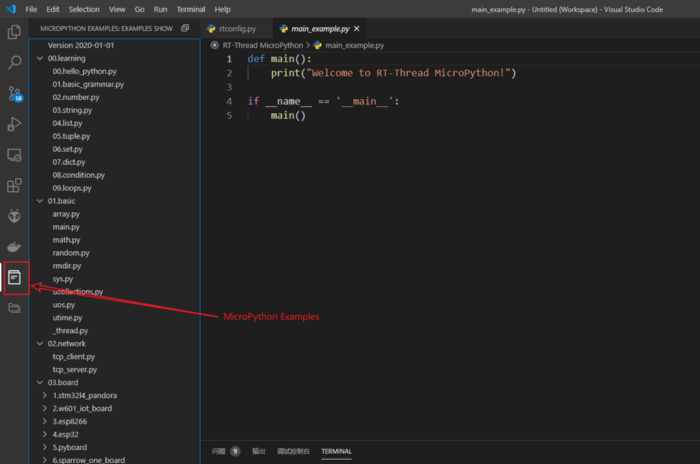Open the PlatformIO alien icon view
The image size is (700, 464).
[14, 216]
